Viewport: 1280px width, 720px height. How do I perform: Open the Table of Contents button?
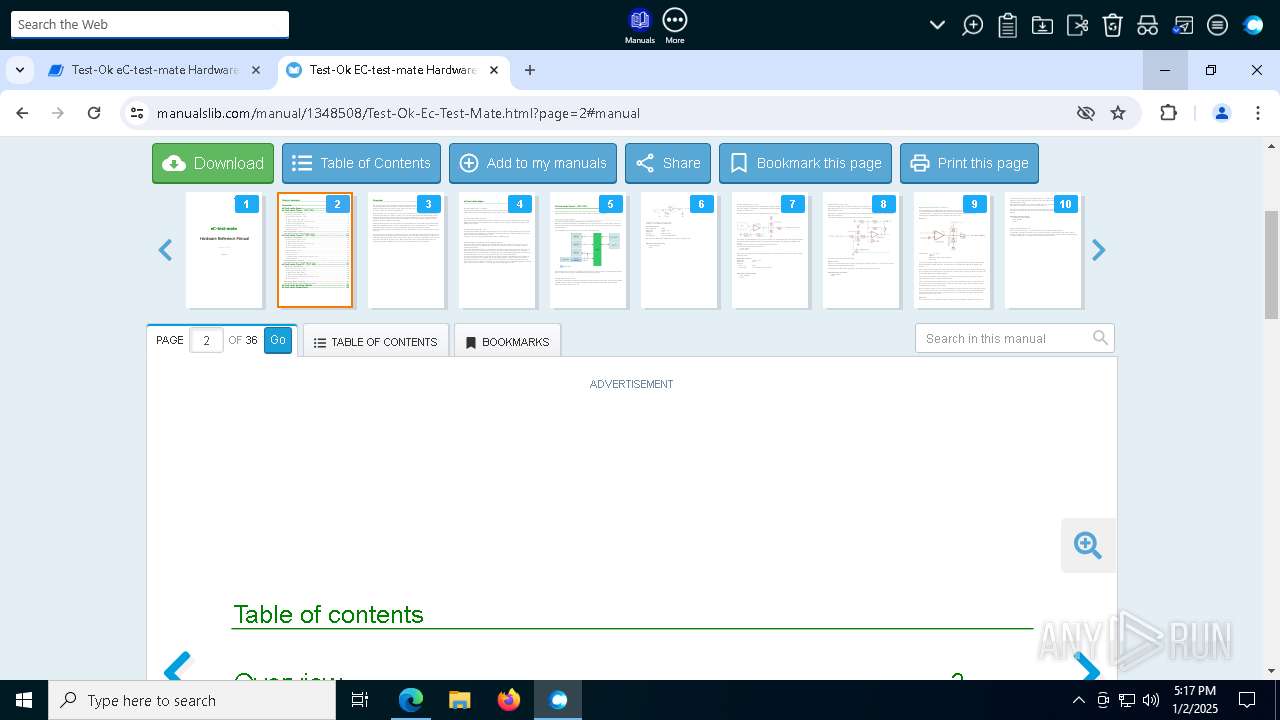(x=361, y=163)
